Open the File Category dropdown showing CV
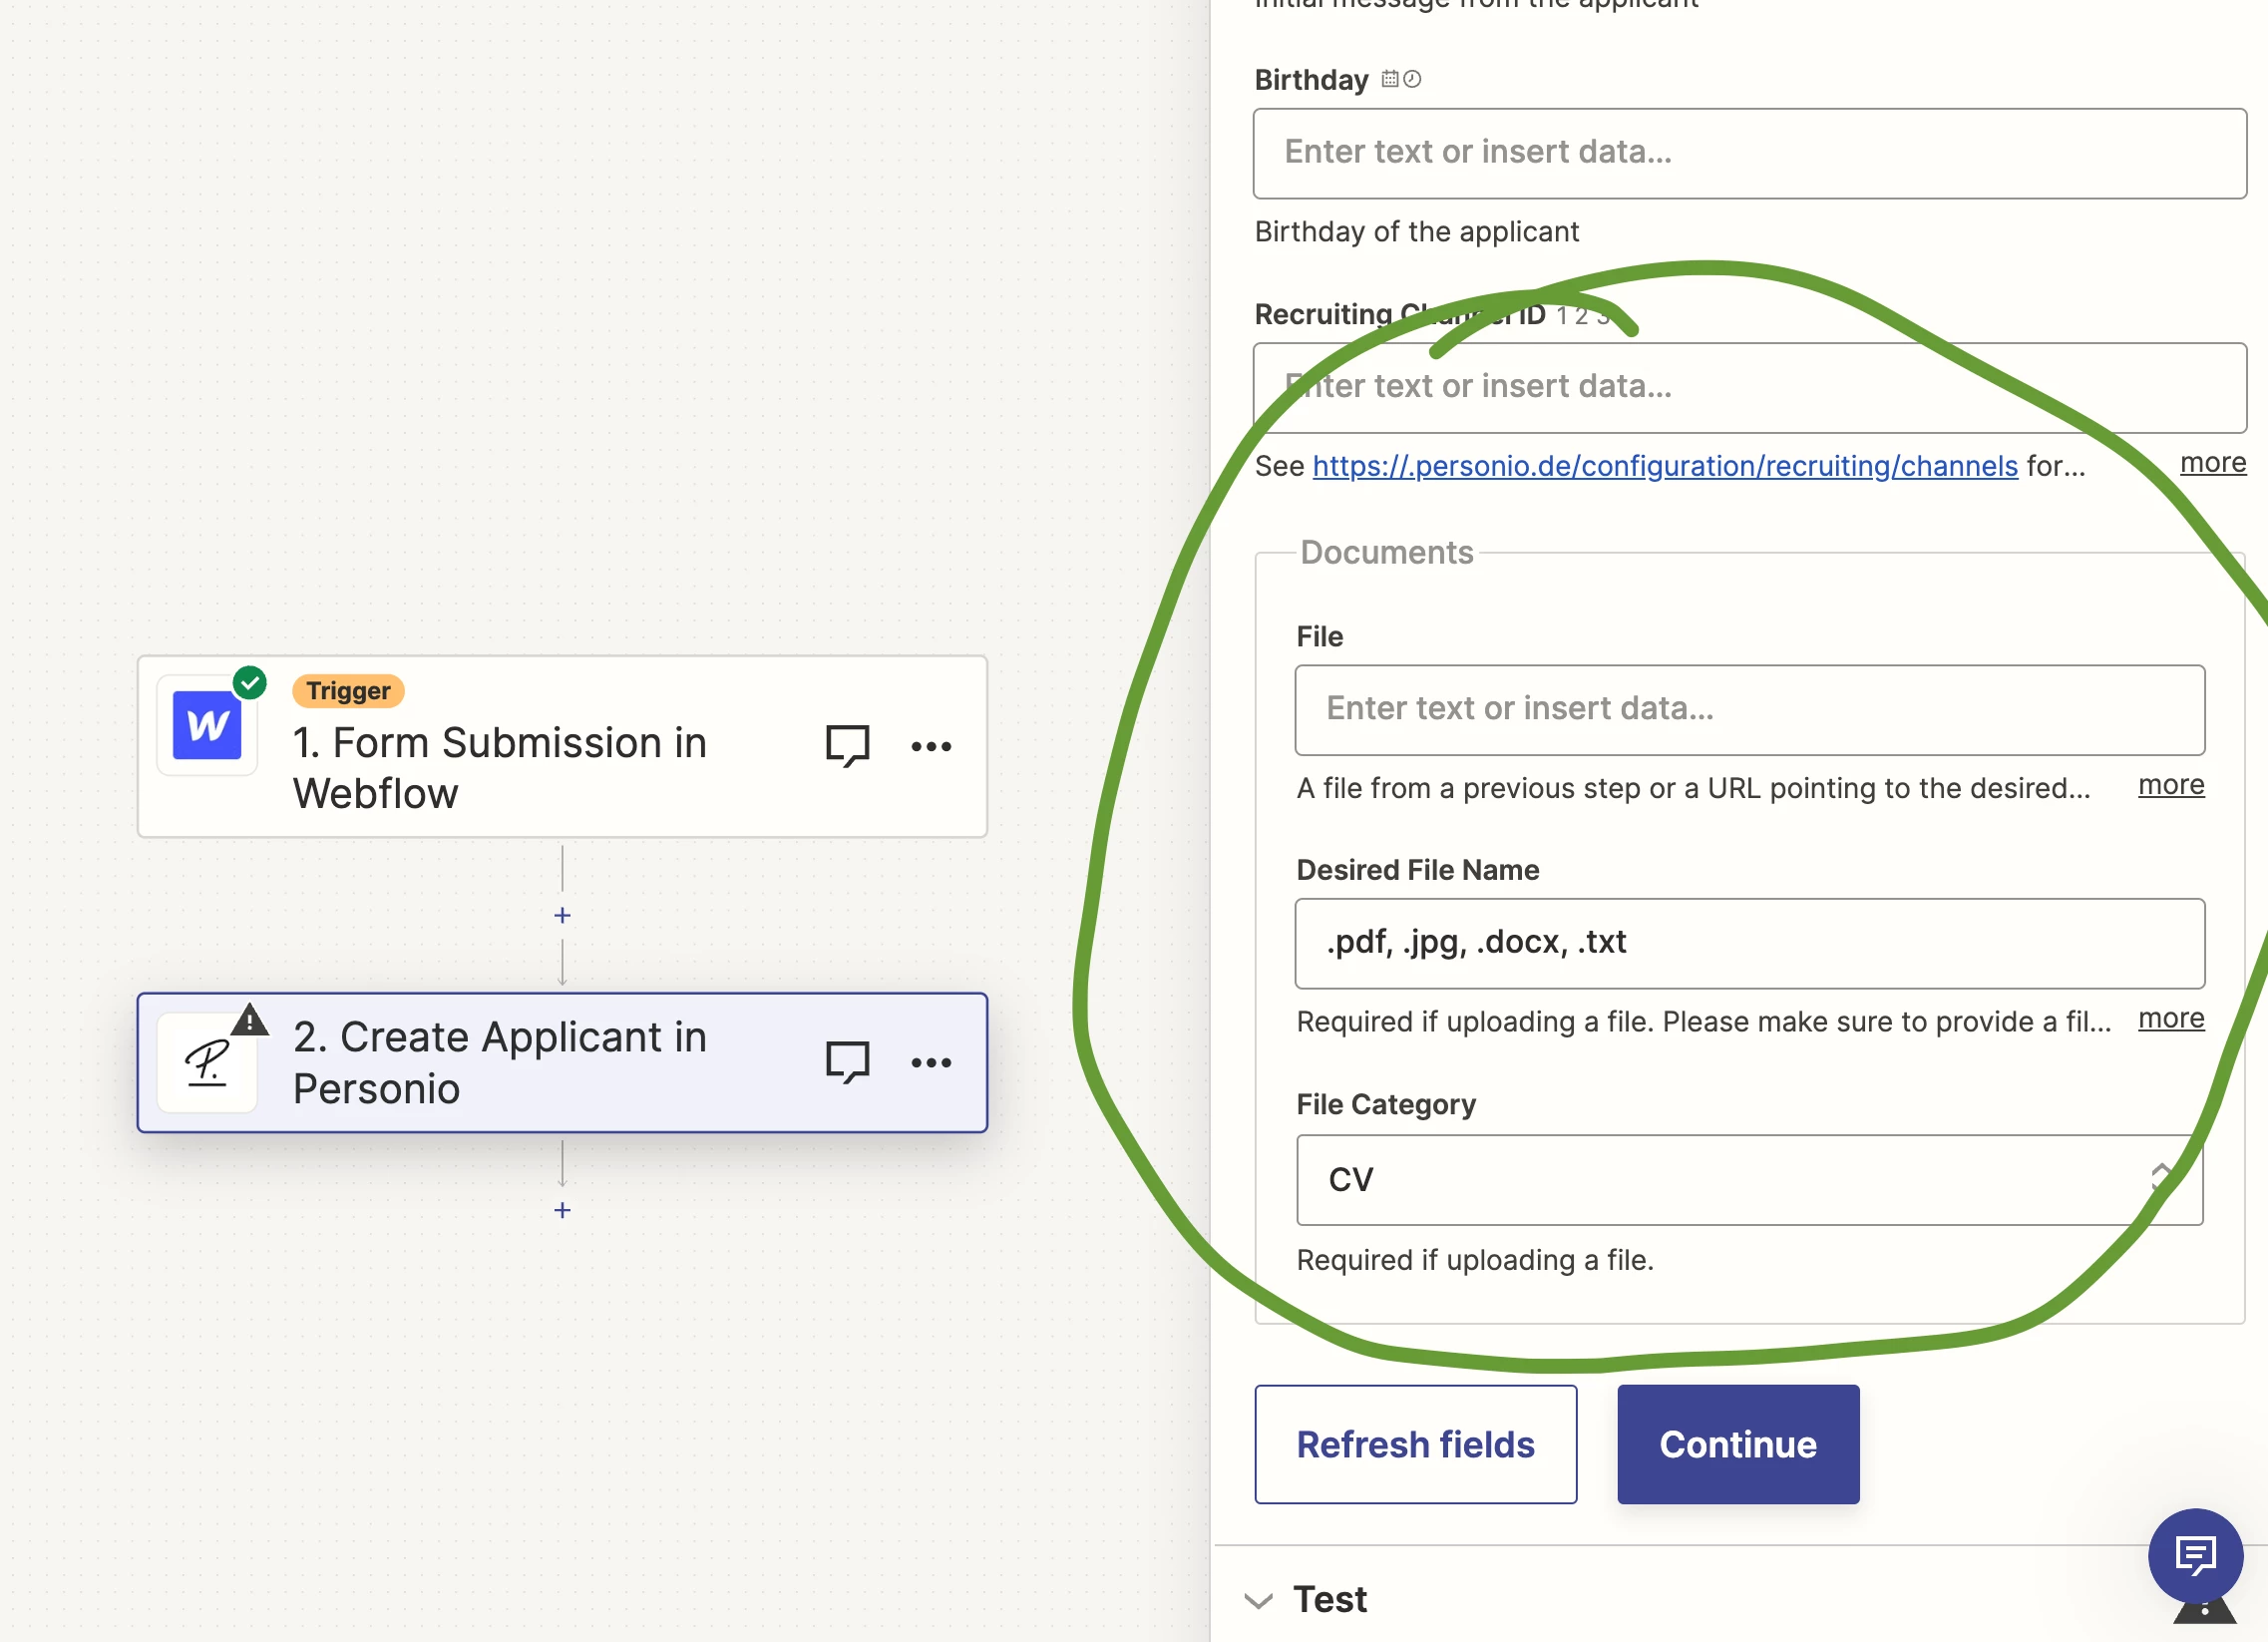2268x1642 pixels. 1749,1180
